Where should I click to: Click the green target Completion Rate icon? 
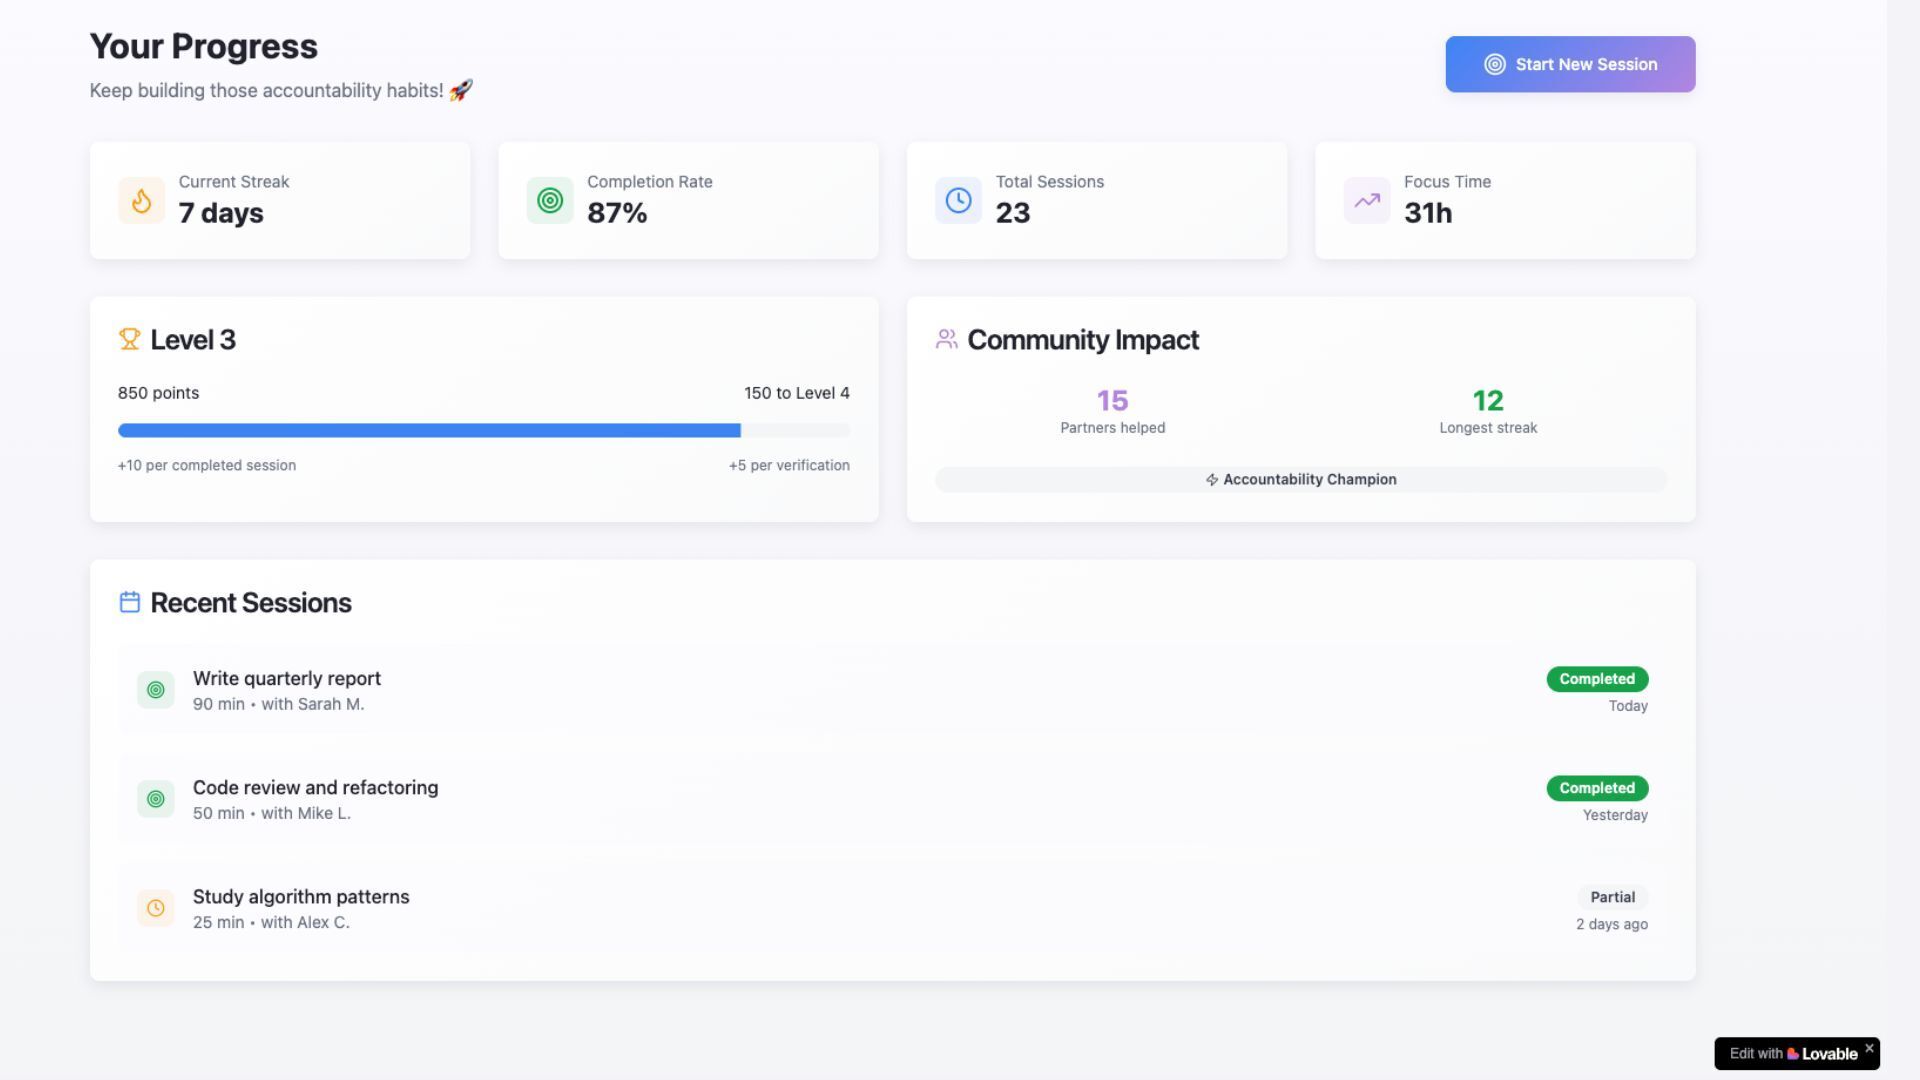pos(550,201)
